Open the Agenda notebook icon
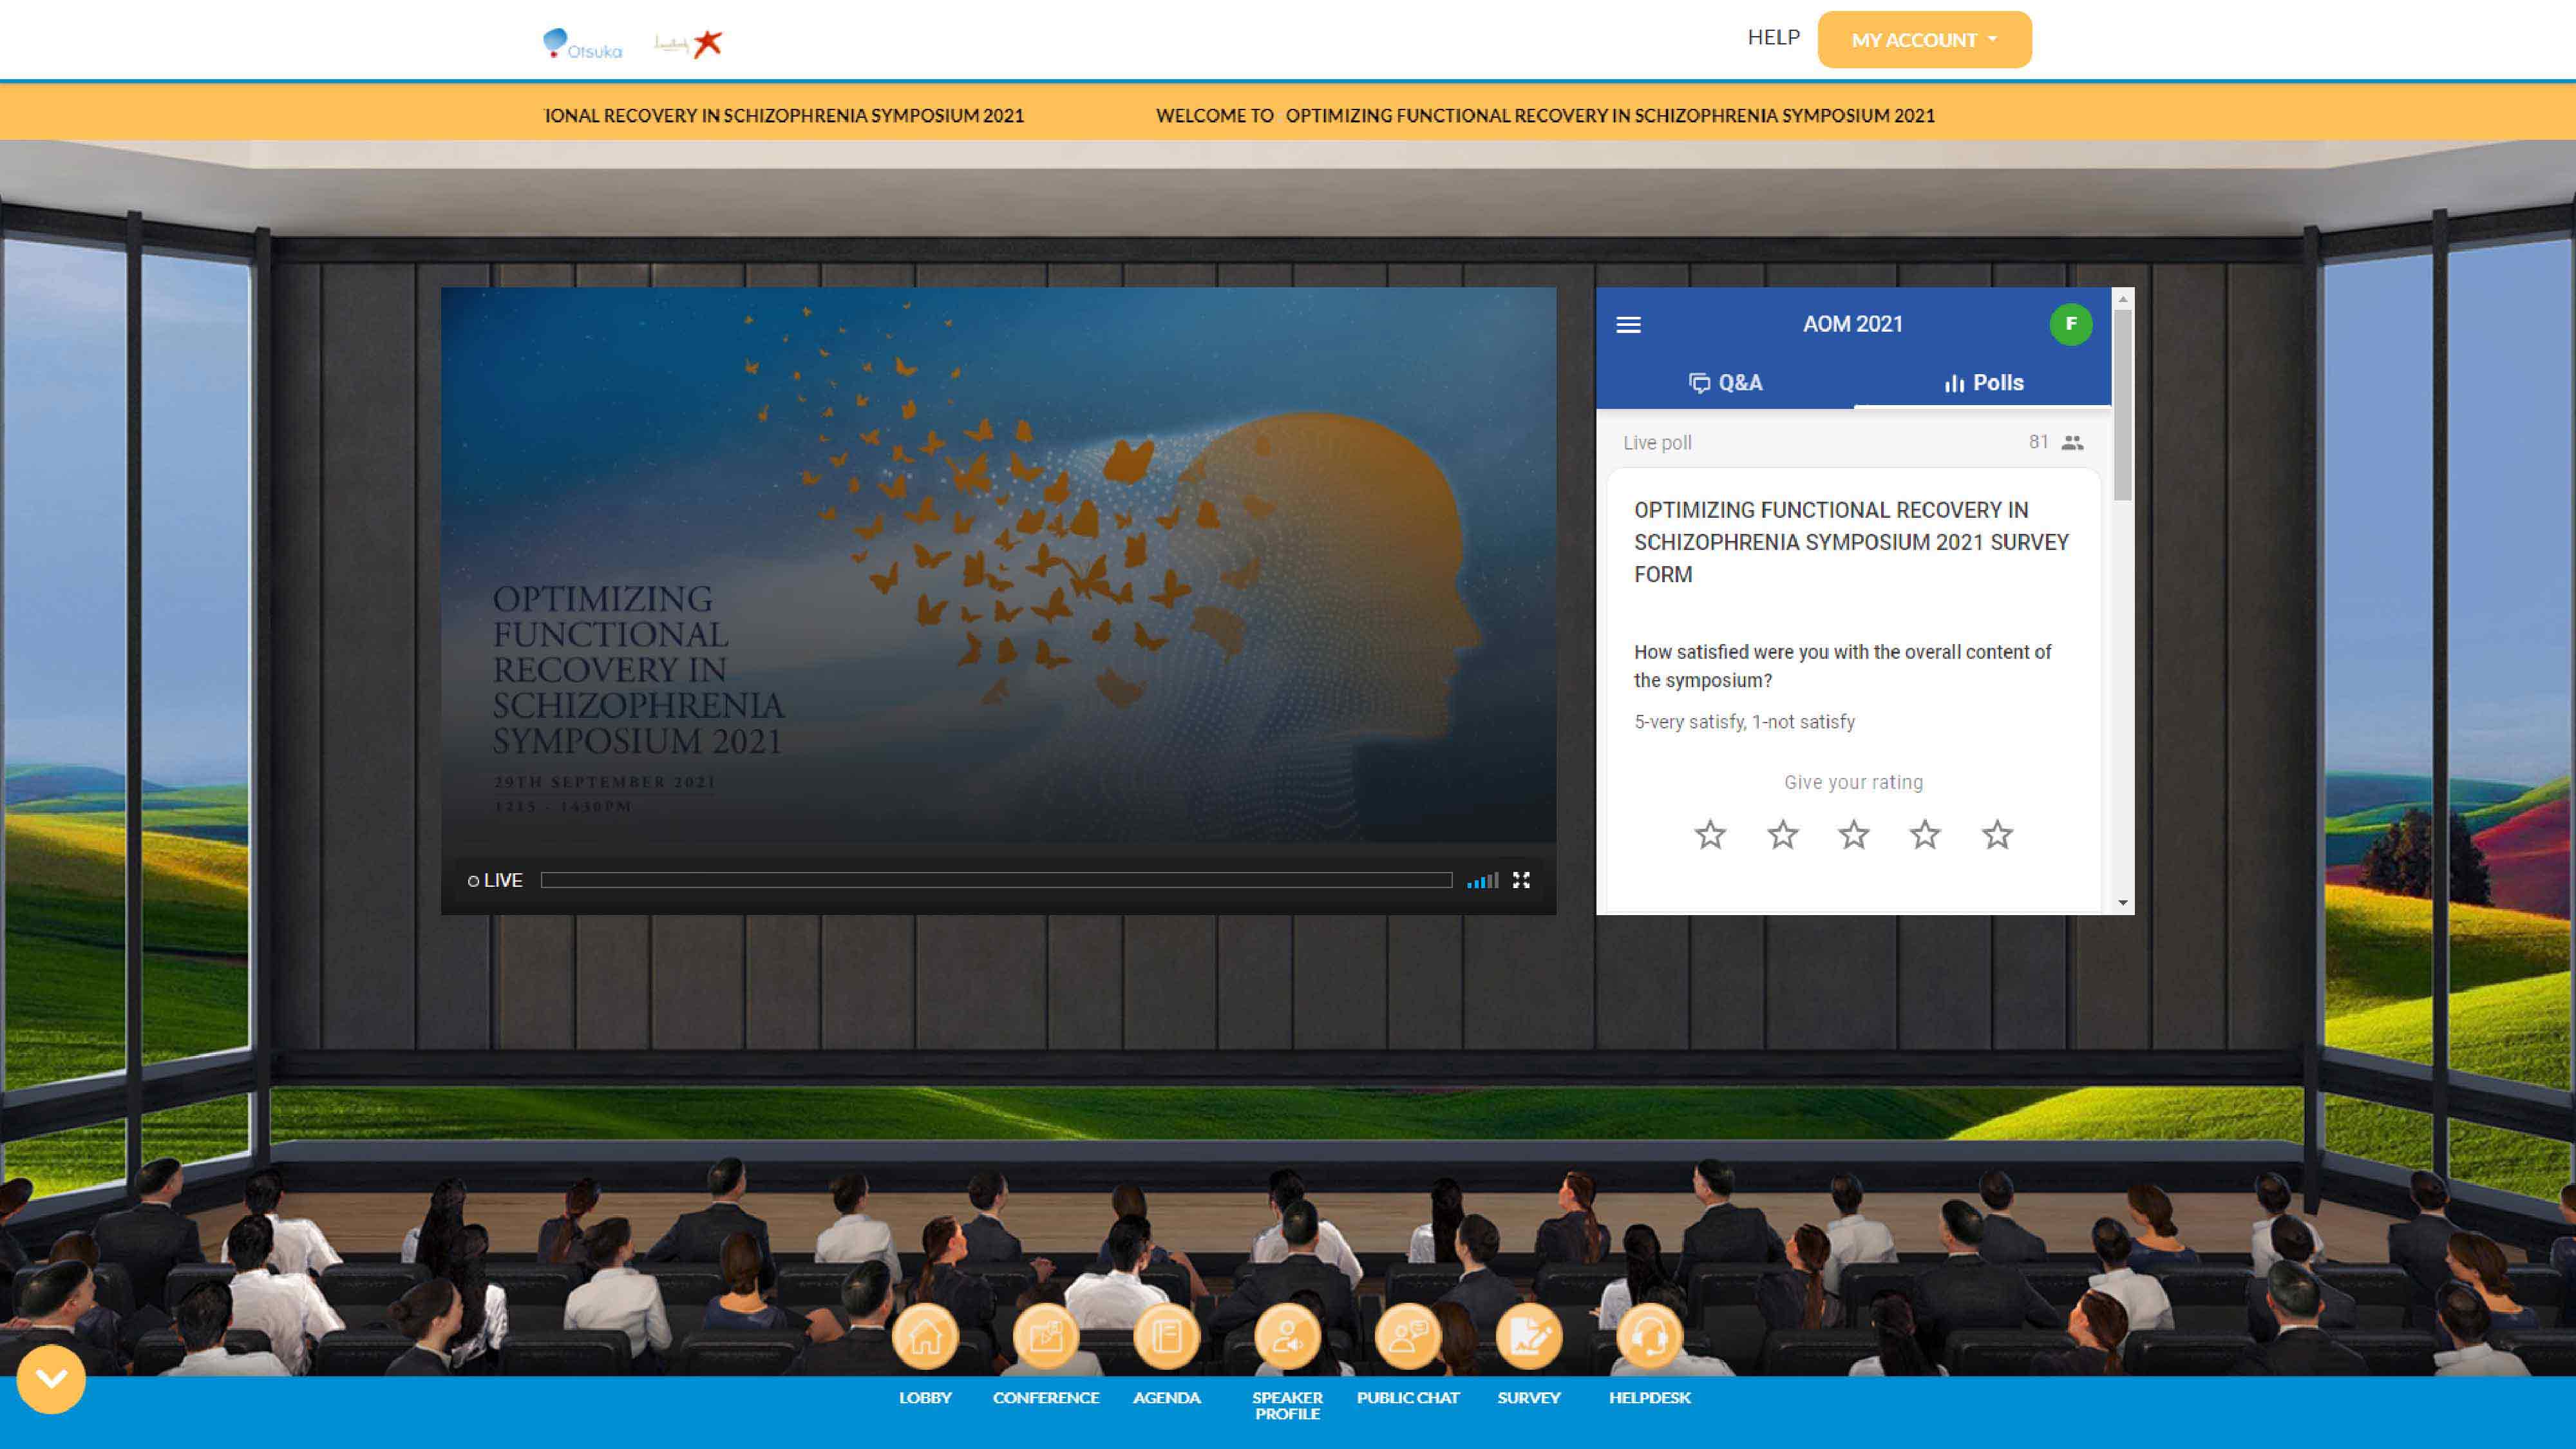This screenshot has height=1449, width=2576. pos(1166,1337)
